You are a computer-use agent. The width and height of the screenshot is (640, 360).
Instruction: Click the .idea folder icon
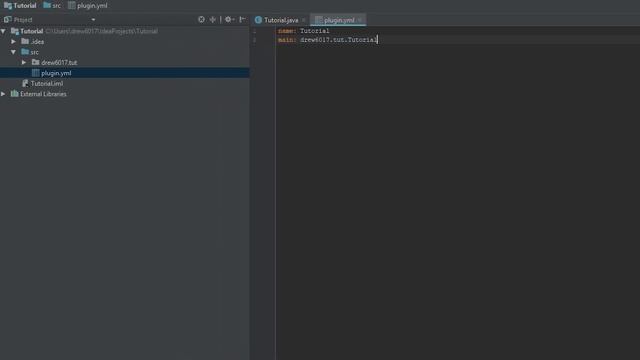25,41
